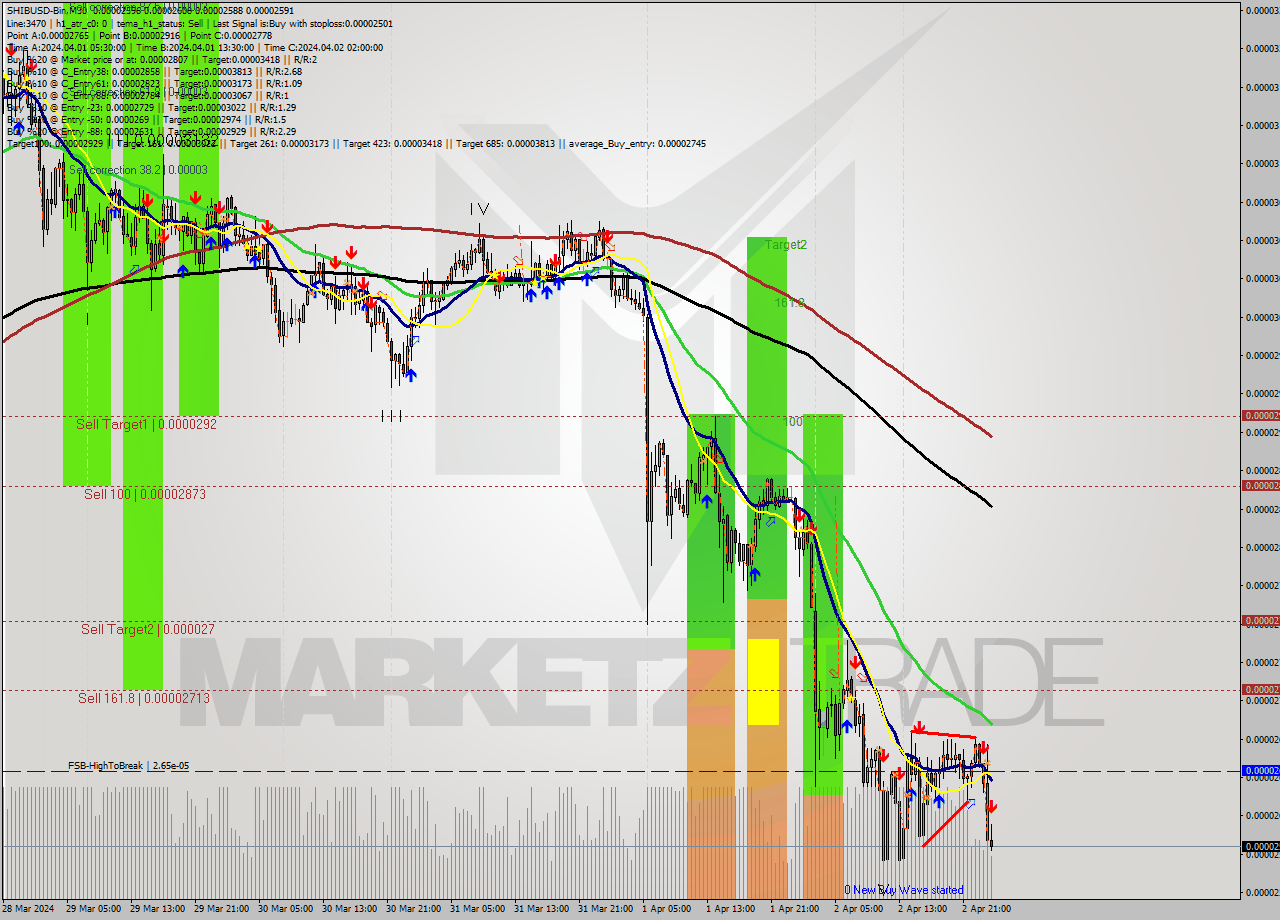
Task: Click the '30 Mar 13:00' time axis label
Action: point(349,908)
